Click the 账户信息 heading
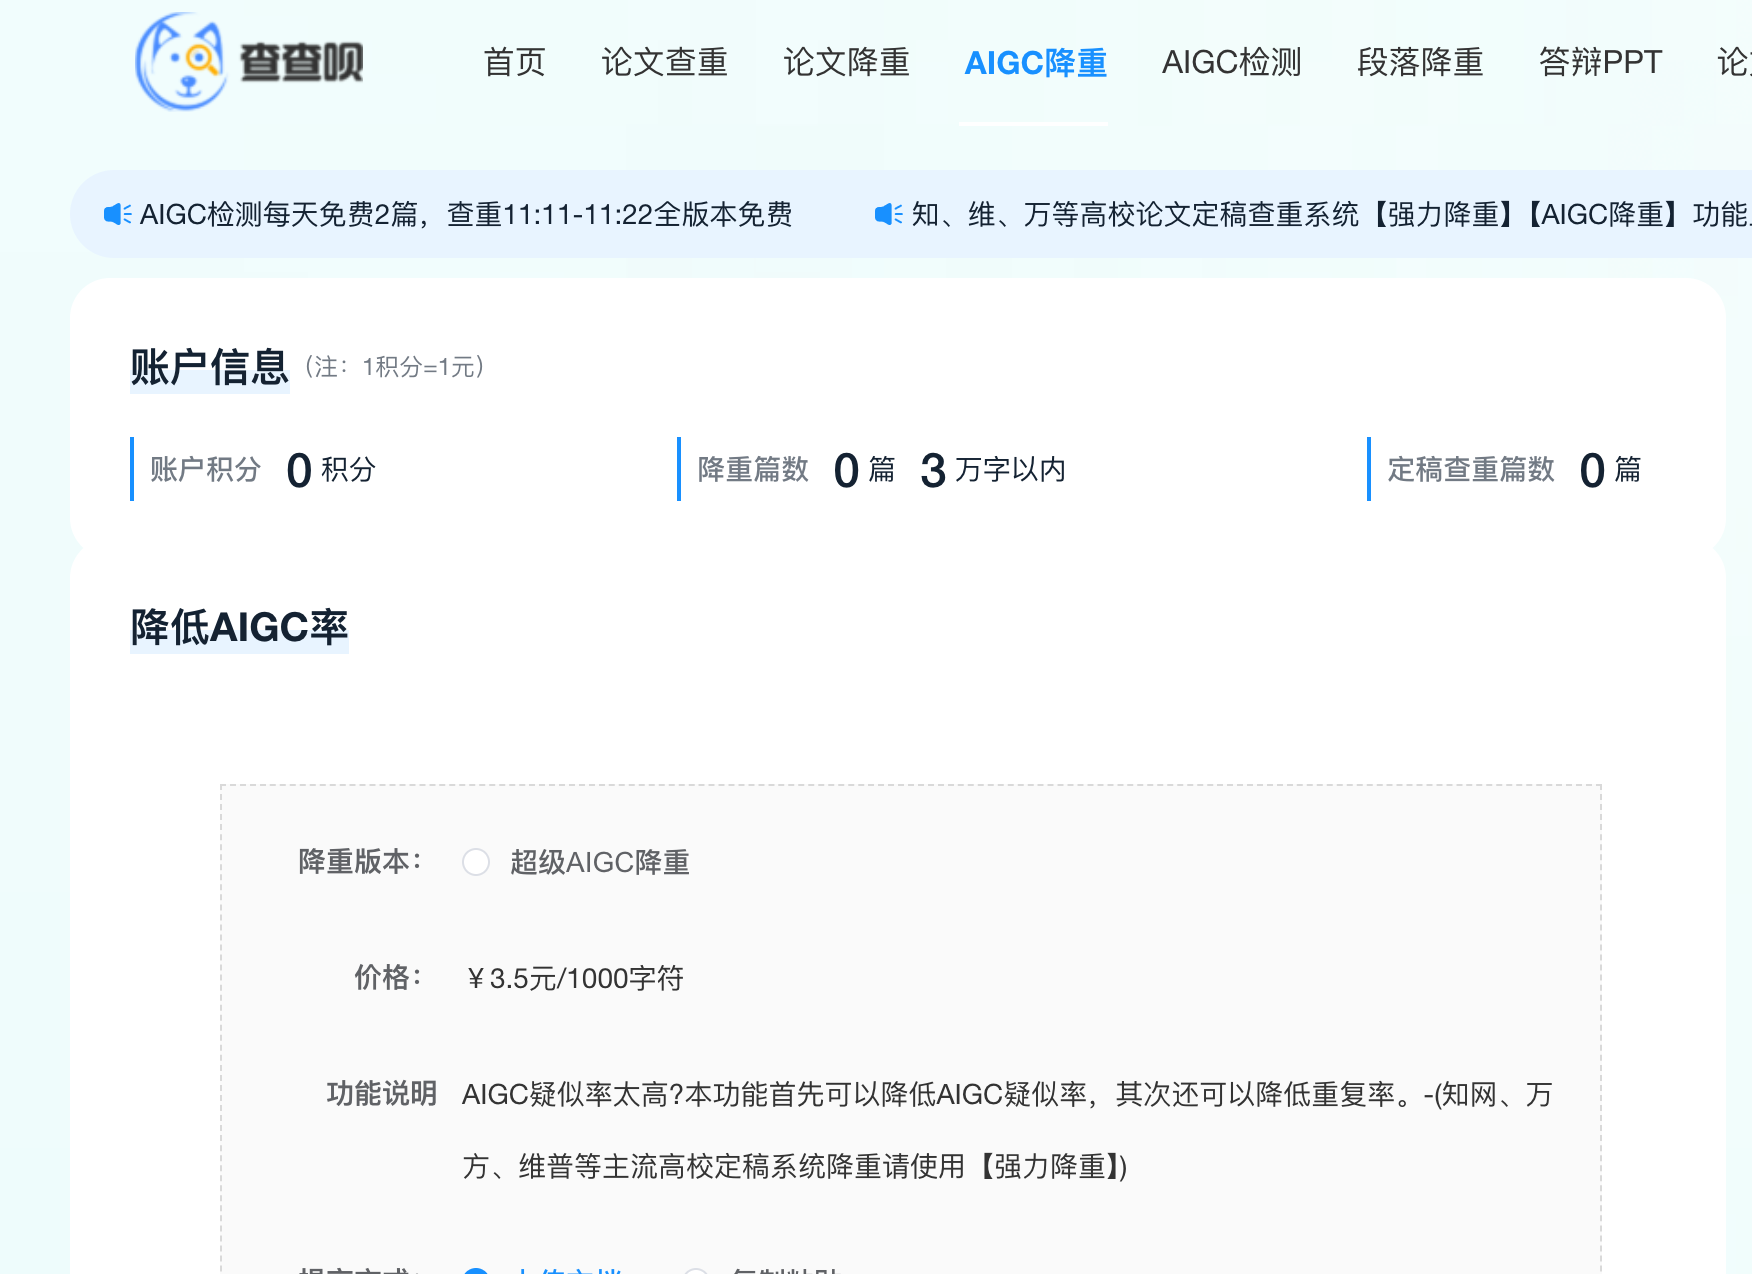 [x=209, y=367]
